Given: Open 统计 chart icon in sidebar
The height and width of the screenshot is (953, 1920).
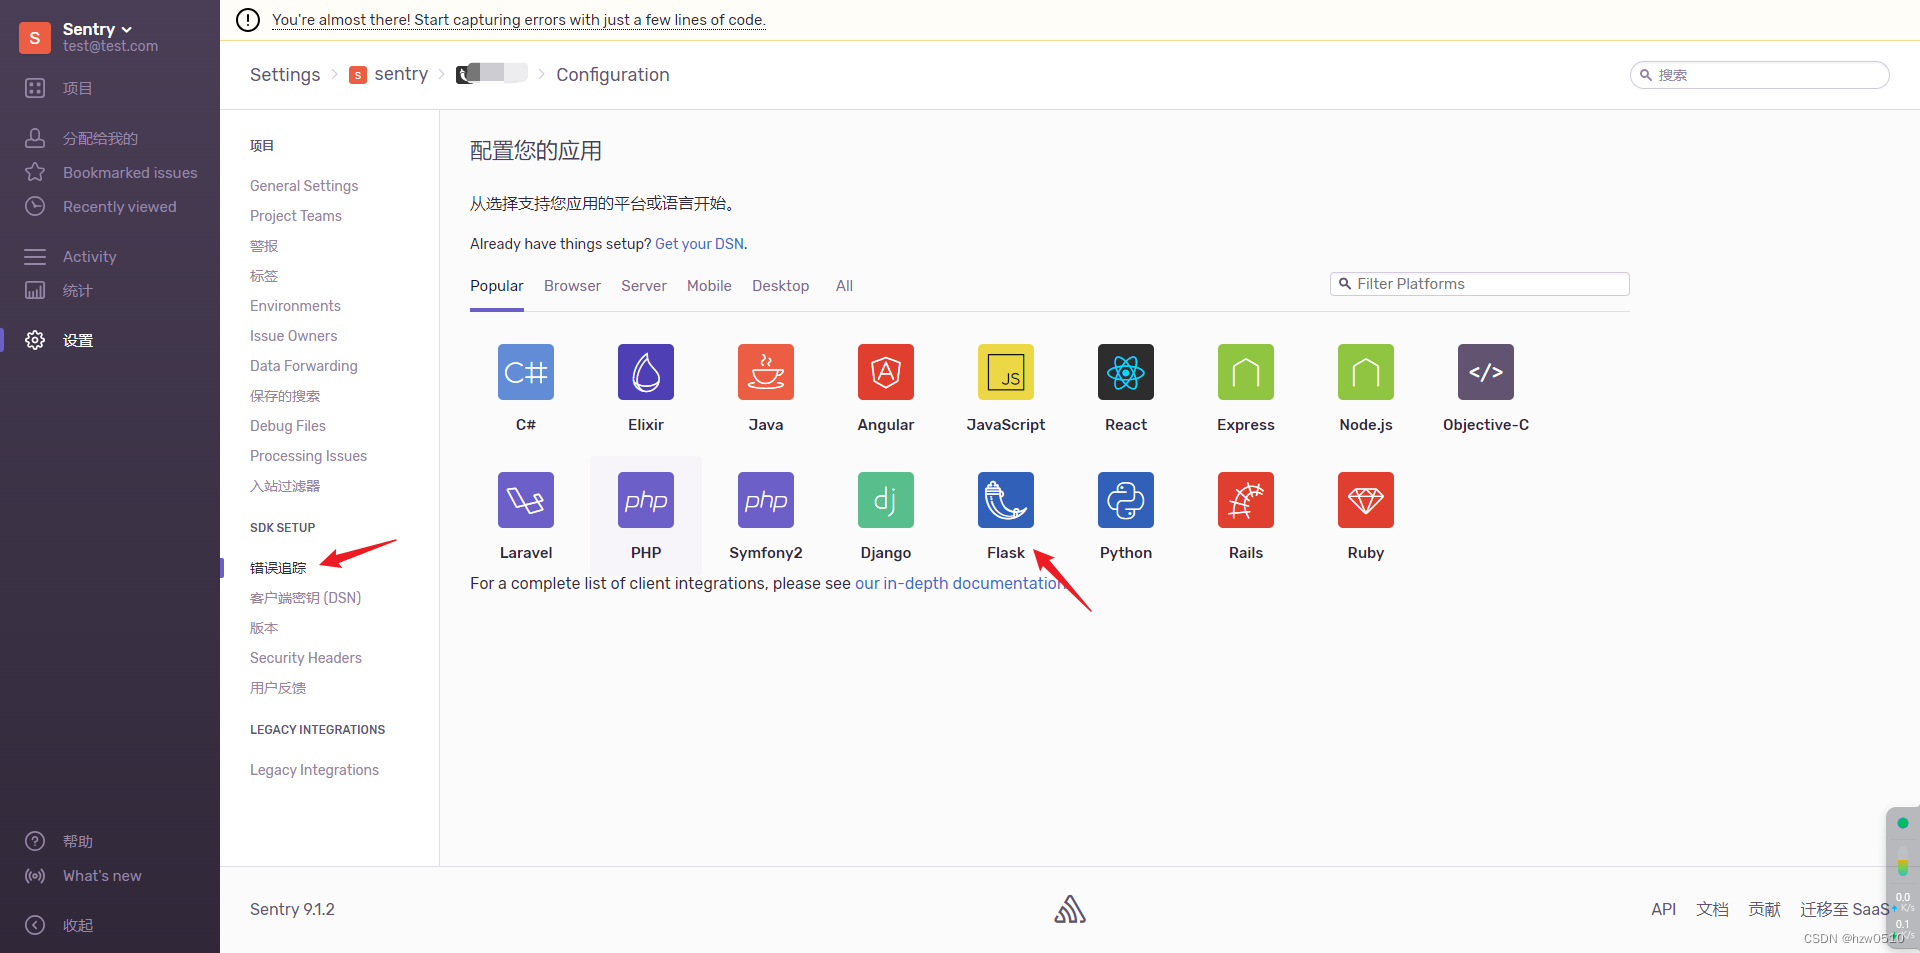Looking at the screenshot, I should 35,290.
